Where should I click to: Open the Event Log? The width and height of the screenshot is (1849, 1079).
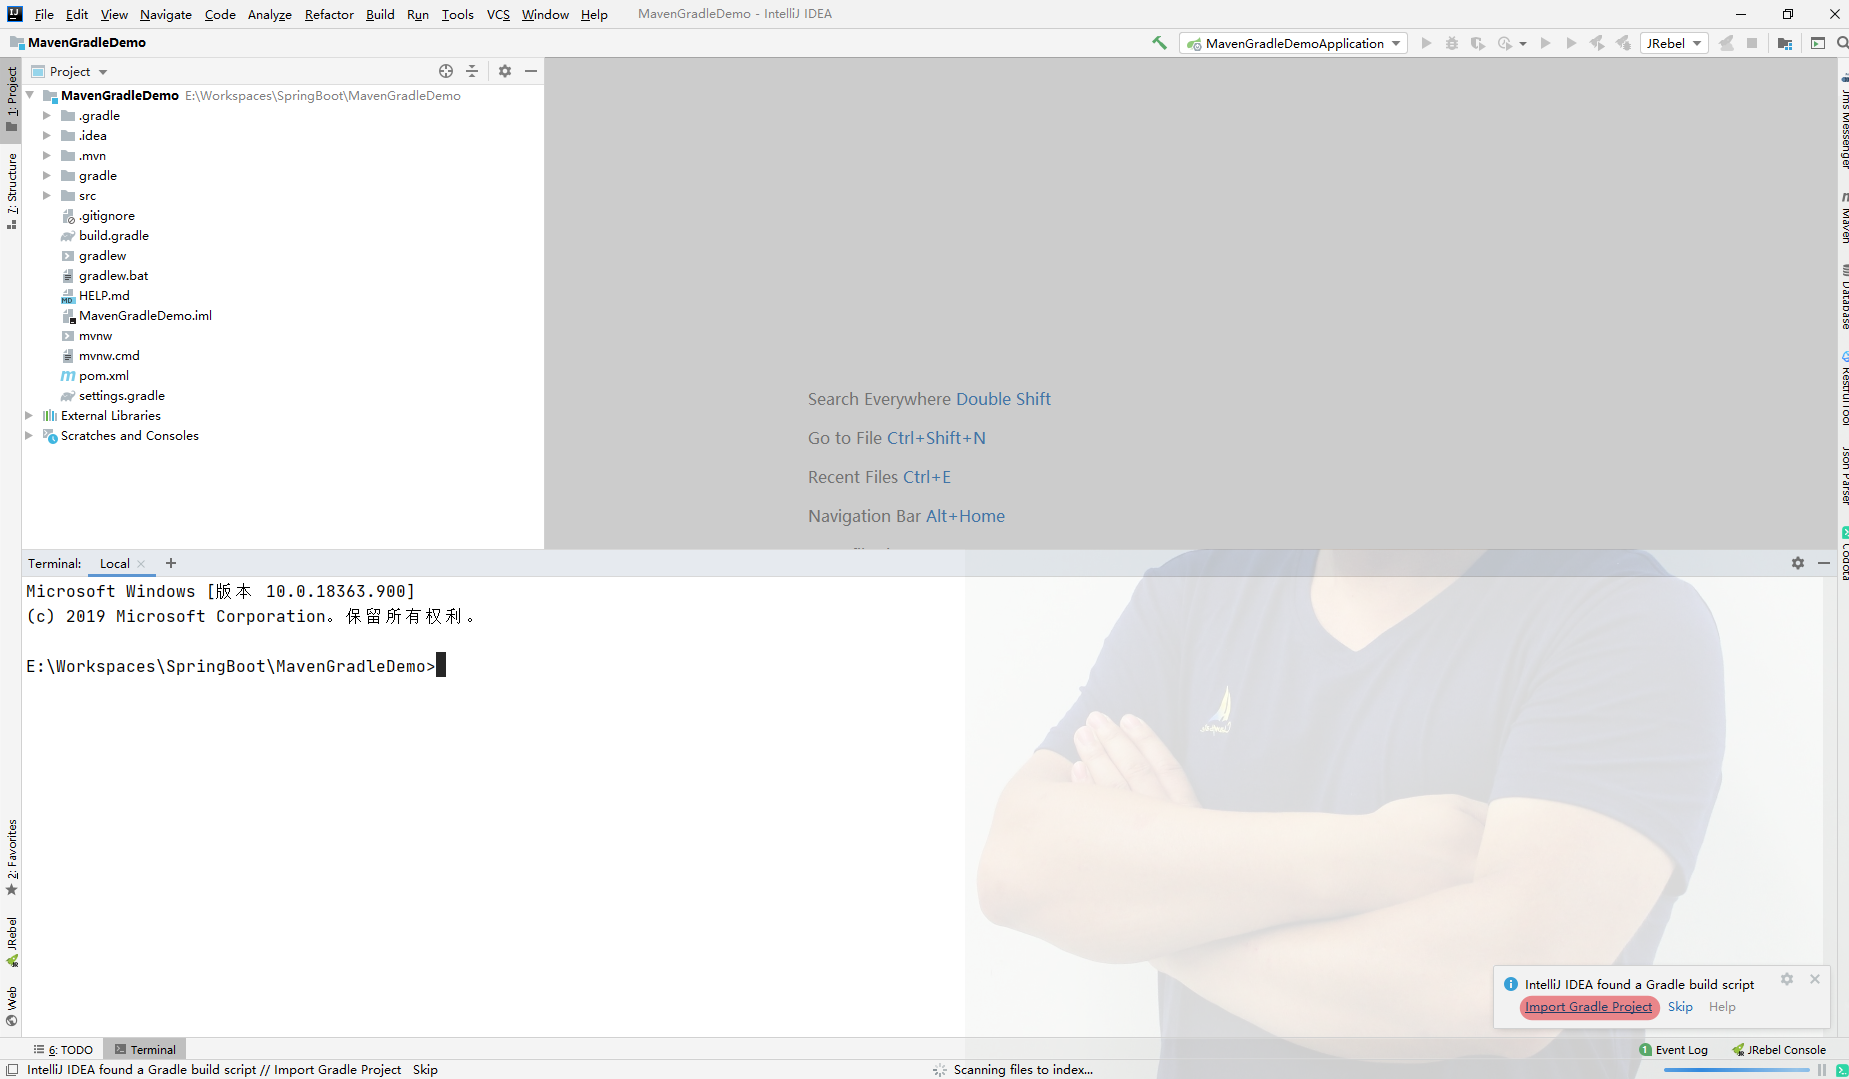pos(1674,1049)
